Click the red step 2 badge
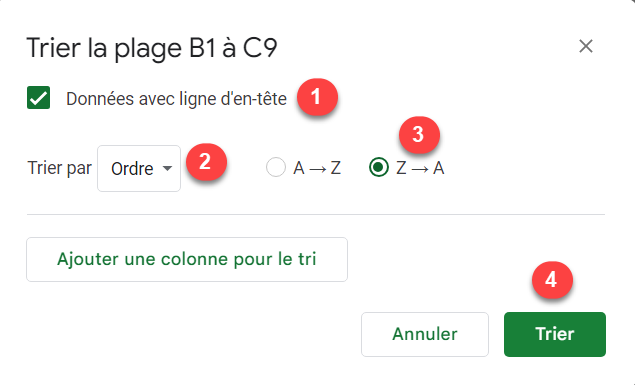This screenshot has width=635, height=385. (x=206, y=162)
